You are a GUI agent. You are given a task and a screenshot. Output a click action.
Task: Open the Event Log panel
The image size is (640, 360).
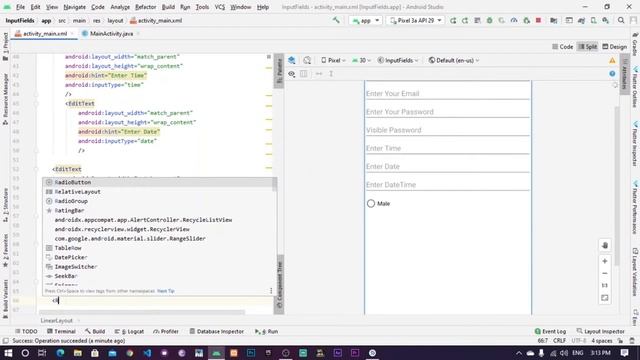pyautogui.click(x=550, y=331)
